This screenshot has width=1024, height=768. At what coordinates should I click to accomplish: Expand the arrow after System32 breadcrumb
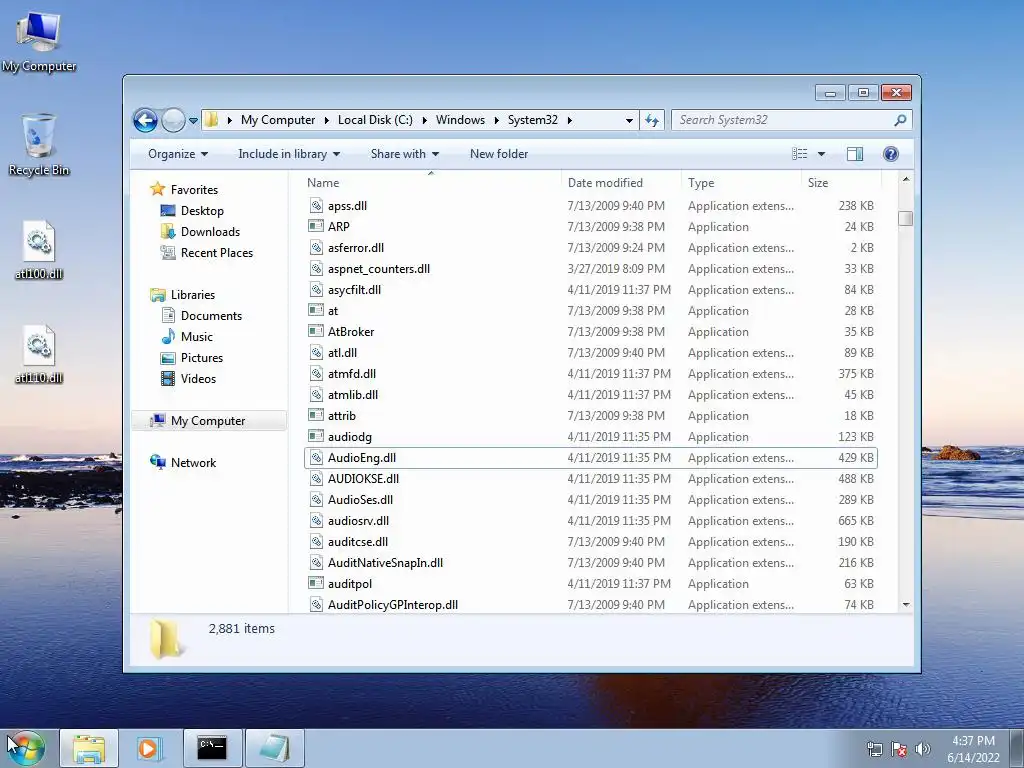[x=569, y=121]
